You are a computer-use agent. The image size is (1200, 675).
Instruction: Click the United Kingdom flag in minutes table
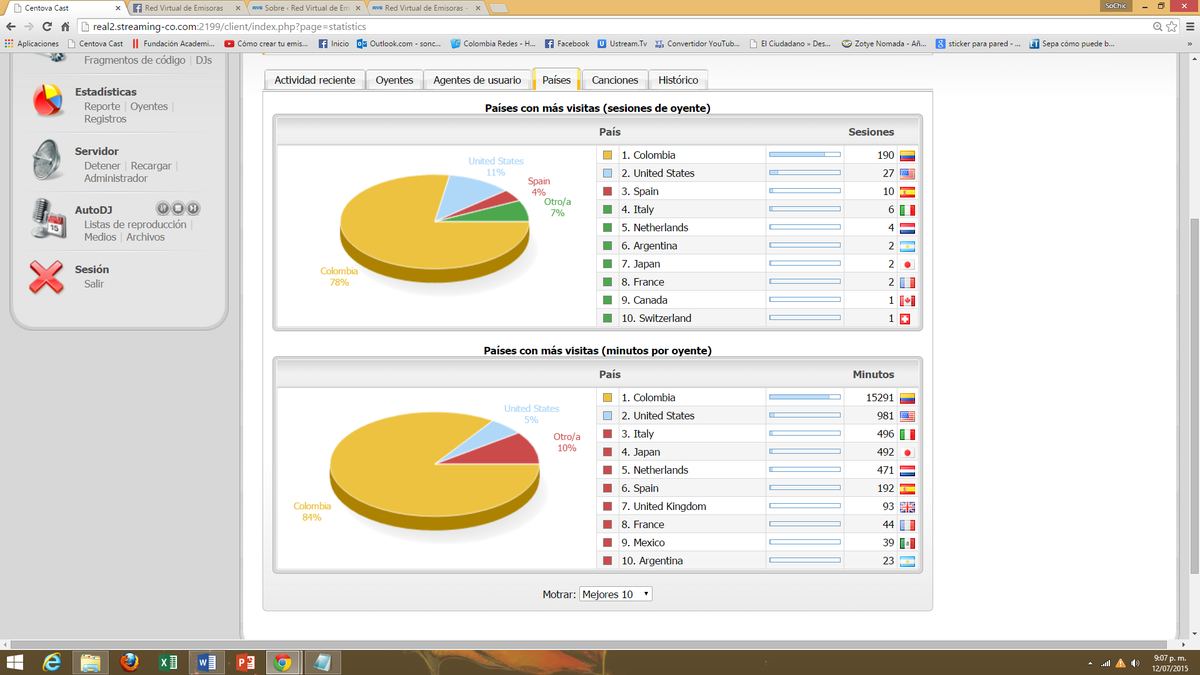(x=907, y=507)
